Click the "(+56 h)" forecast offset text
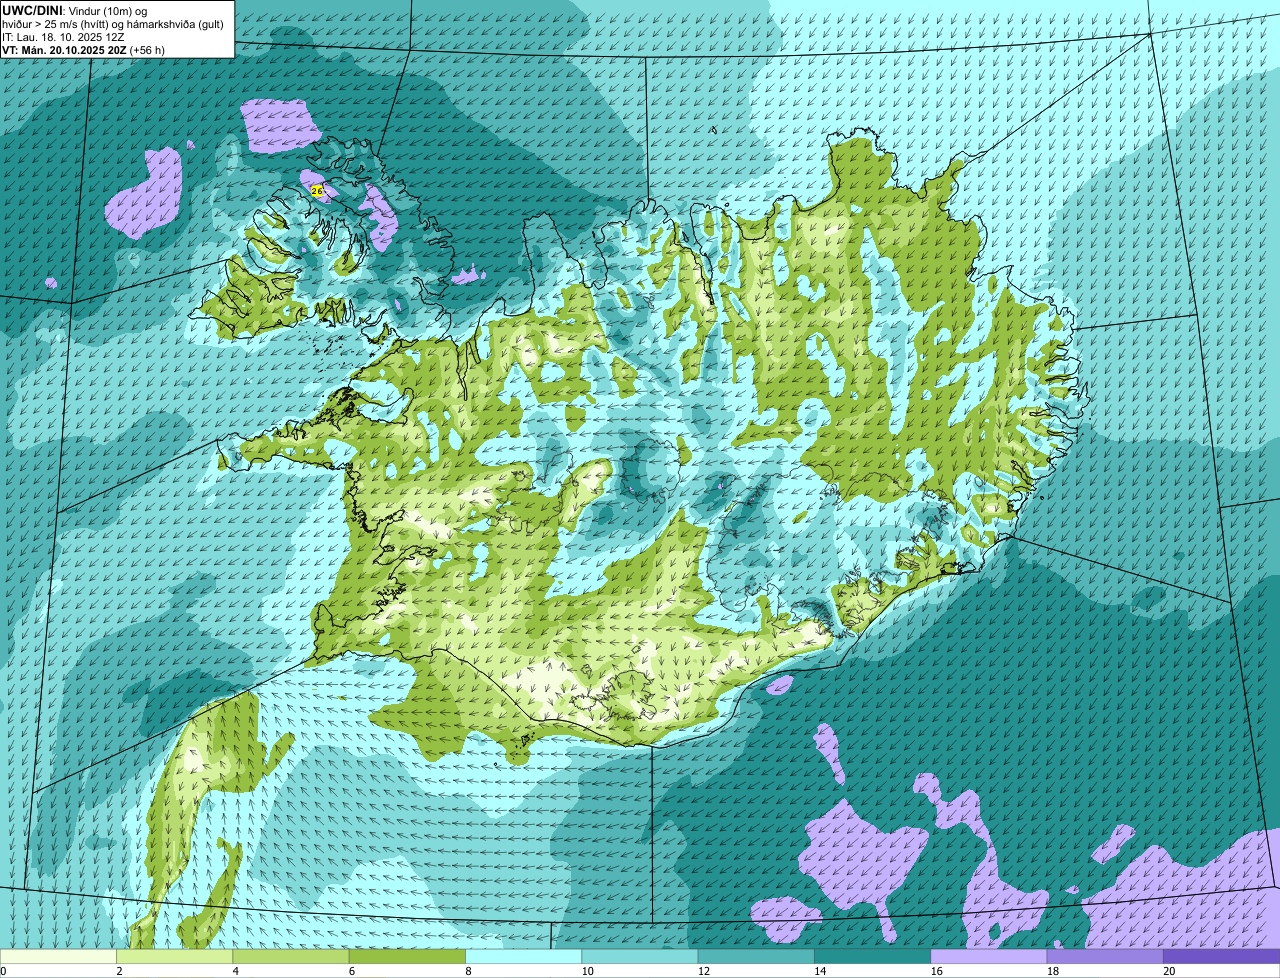Screen dimensions: 1280x978 click(x=147, y=50)
